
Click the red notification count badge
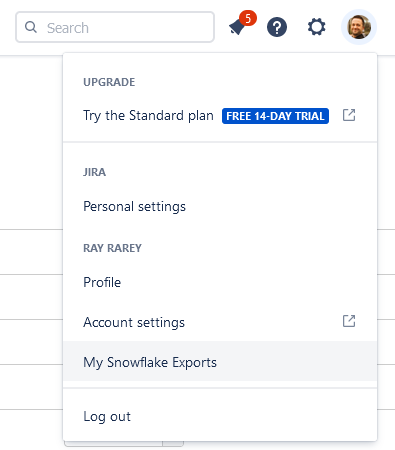point(248,18)
